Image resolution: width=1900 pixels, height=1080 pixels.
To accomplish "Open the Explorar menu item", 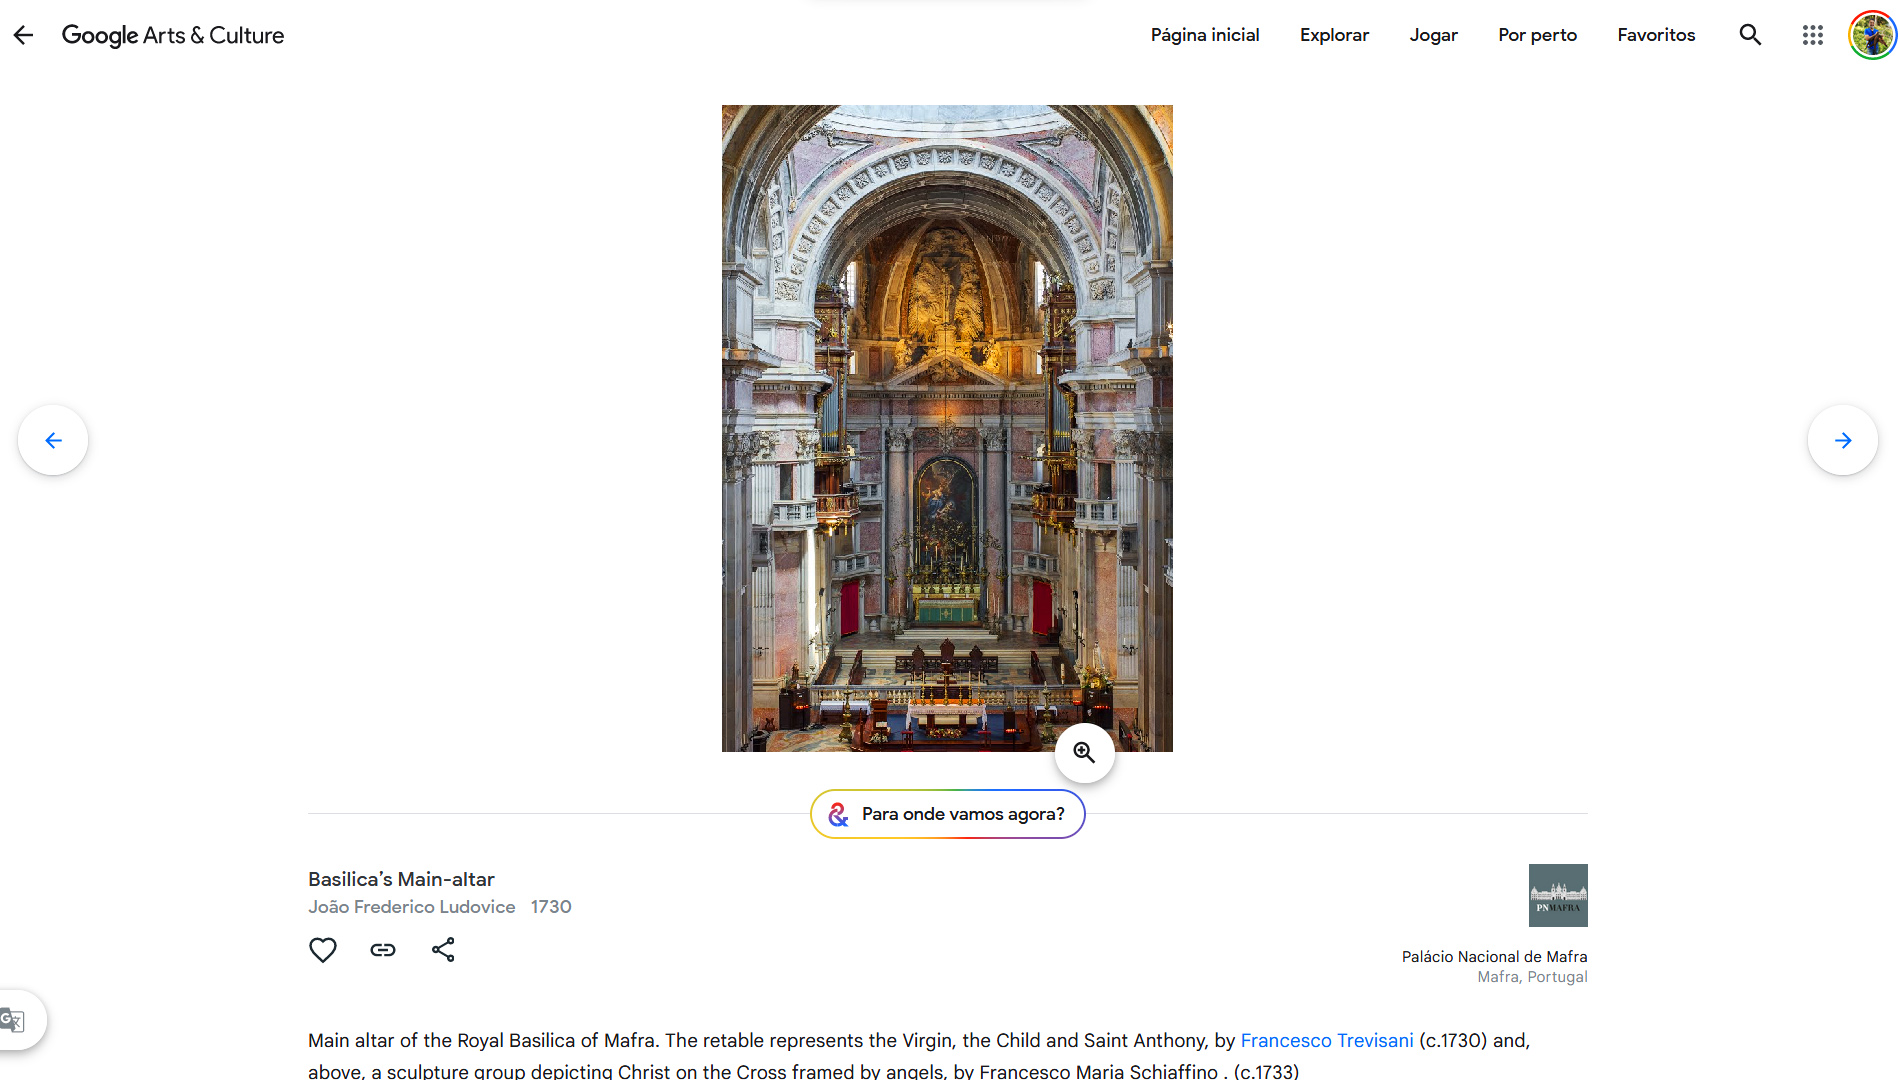I will 1334,35.
